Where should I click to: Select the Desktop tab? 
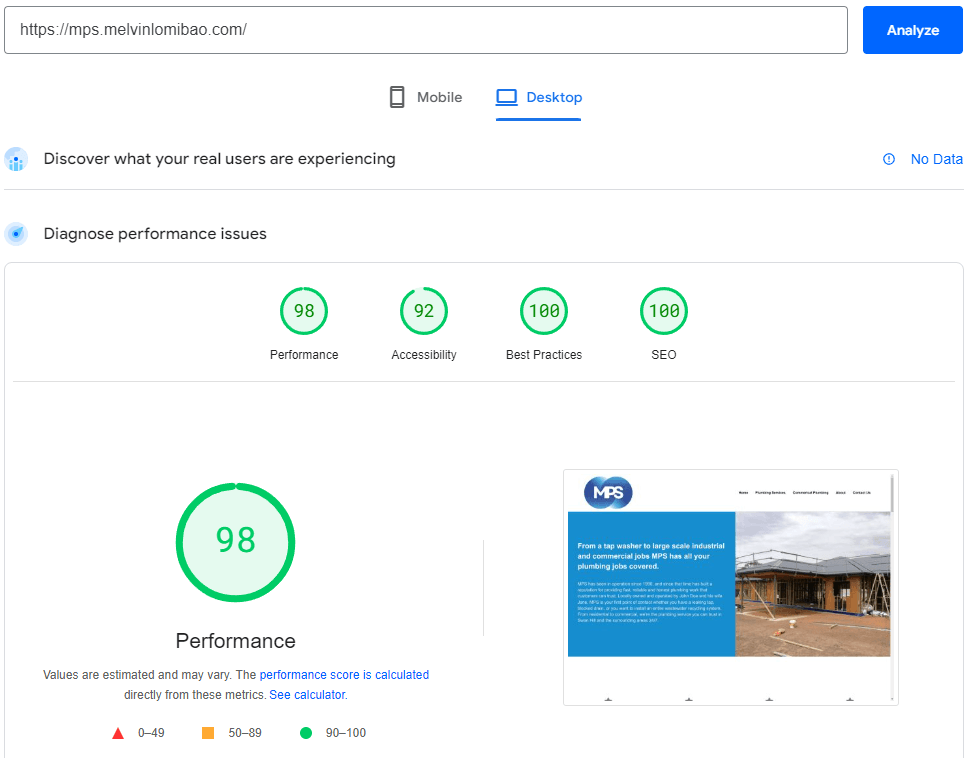(x=539, y=97)
